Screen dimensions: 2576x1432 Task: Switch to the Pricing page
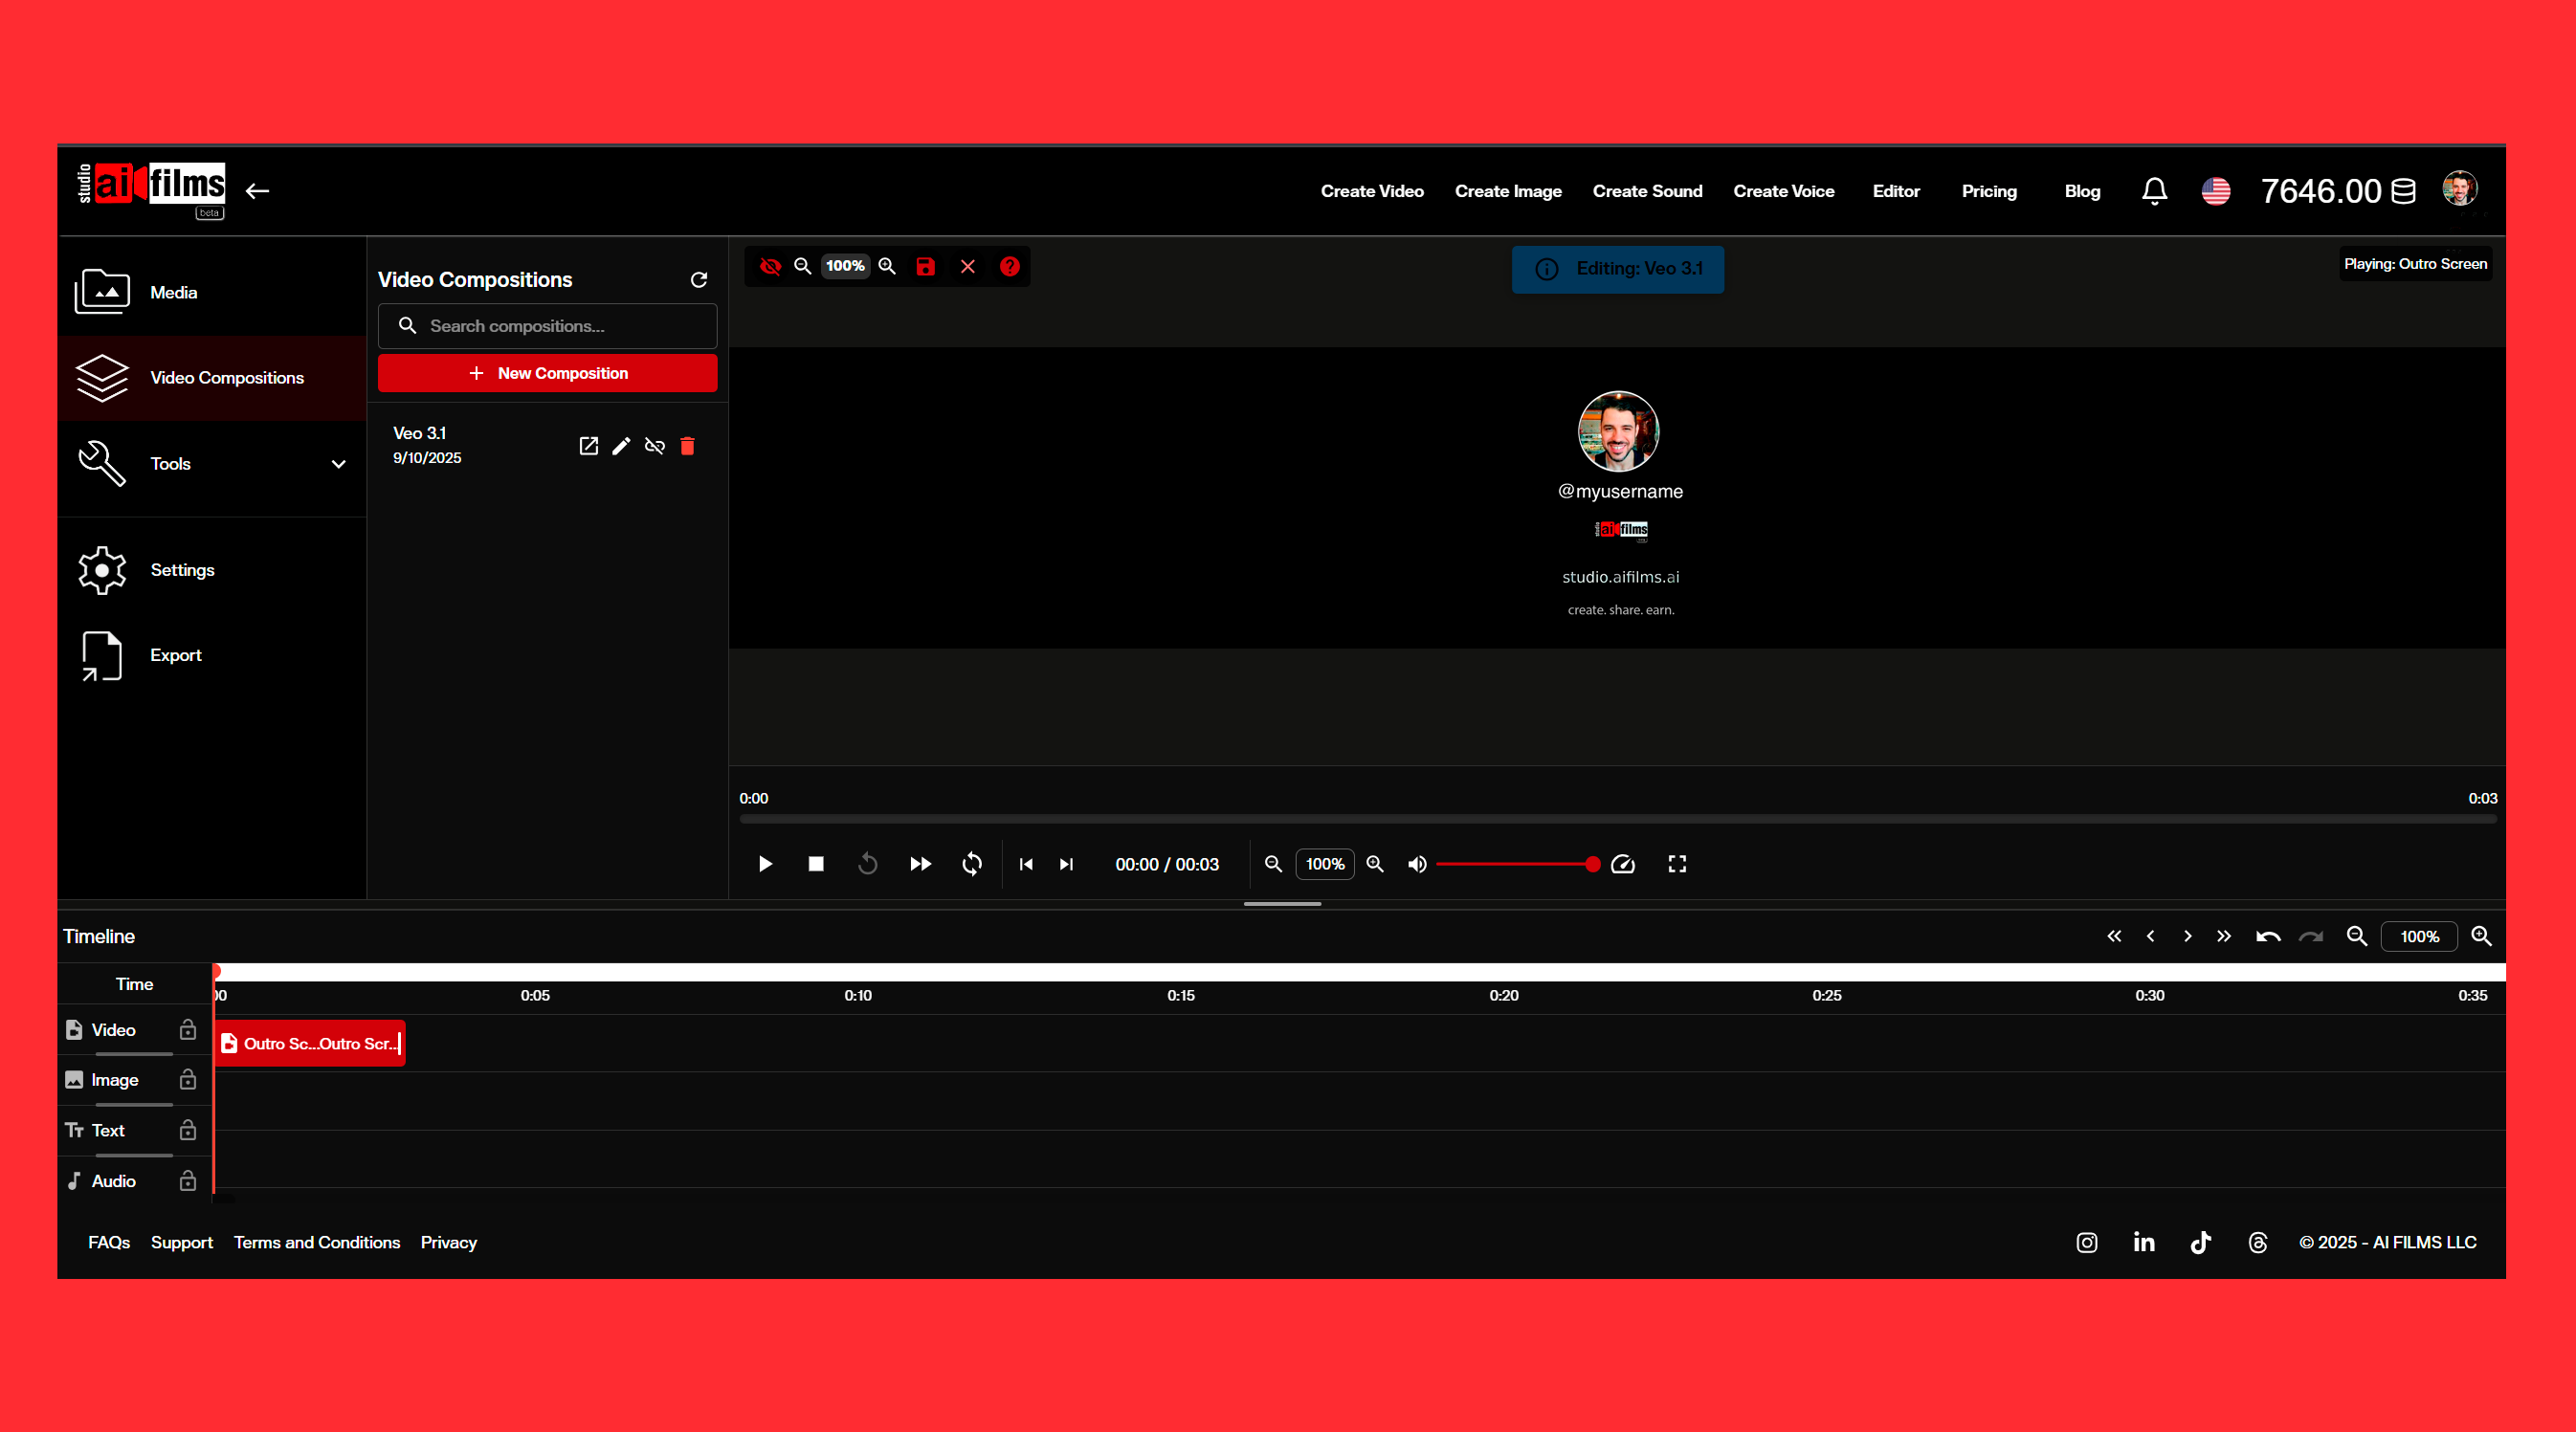tap(1989, 190)
